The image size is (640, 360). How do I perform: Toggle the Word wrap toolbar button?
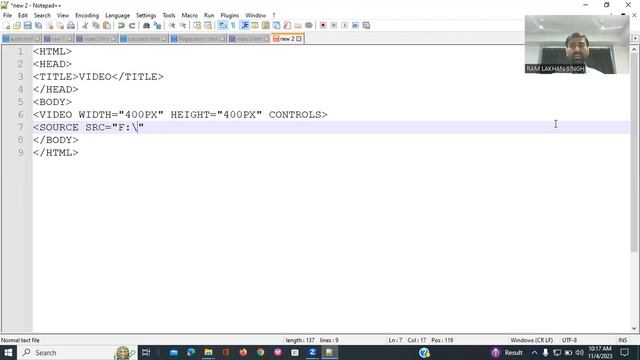click(222, 25)
